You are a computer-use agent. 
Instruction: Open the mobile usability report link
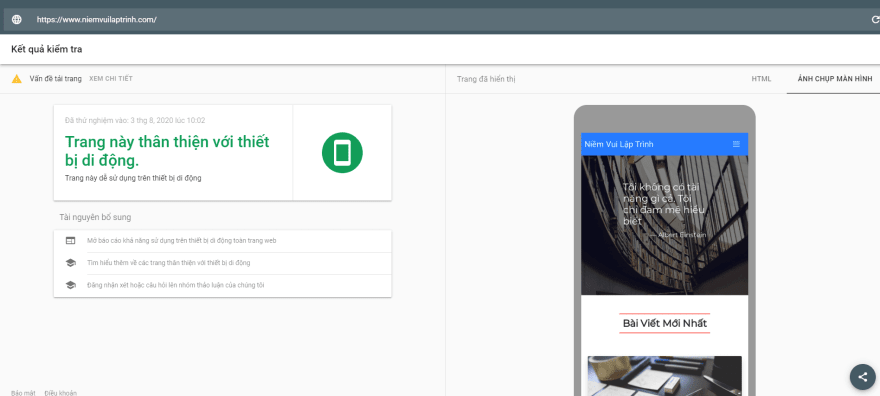[182, 241]
